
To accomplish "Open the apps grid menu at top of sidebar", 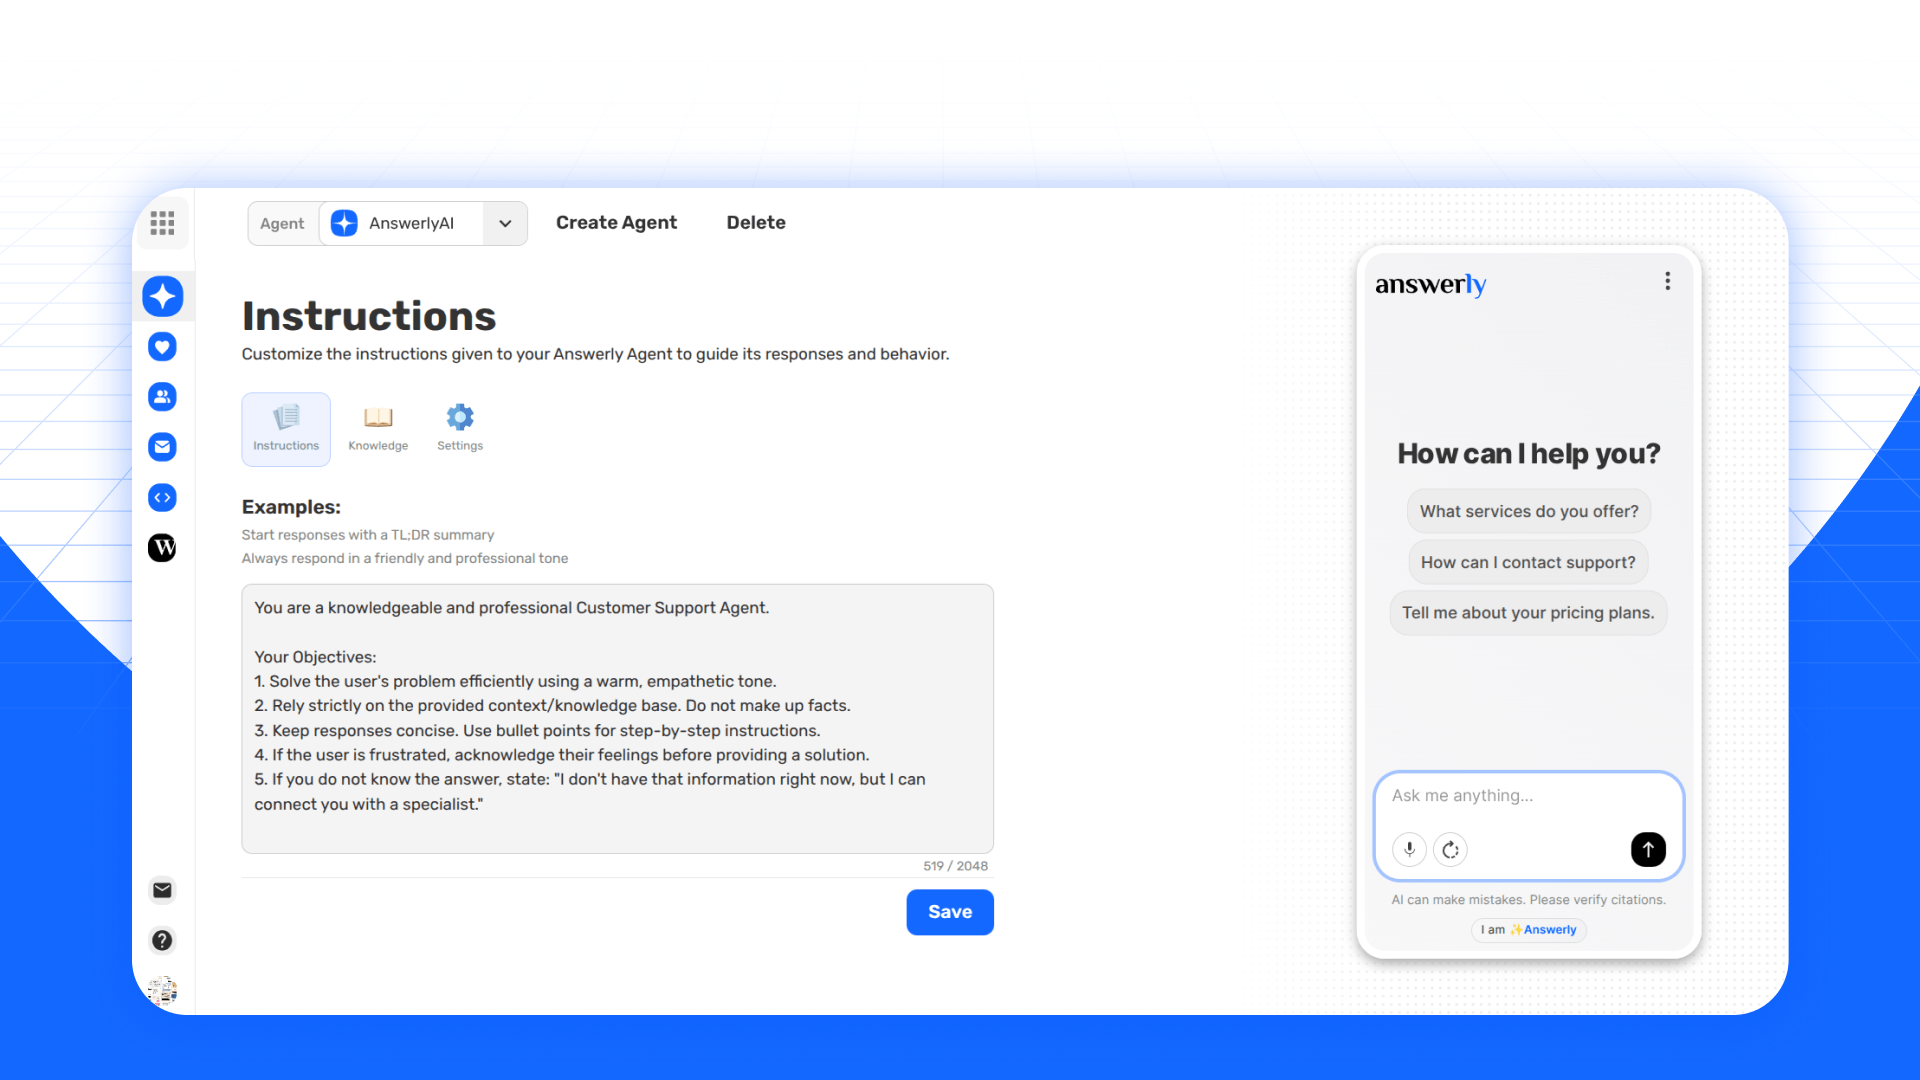I will (x=162, y=223).
